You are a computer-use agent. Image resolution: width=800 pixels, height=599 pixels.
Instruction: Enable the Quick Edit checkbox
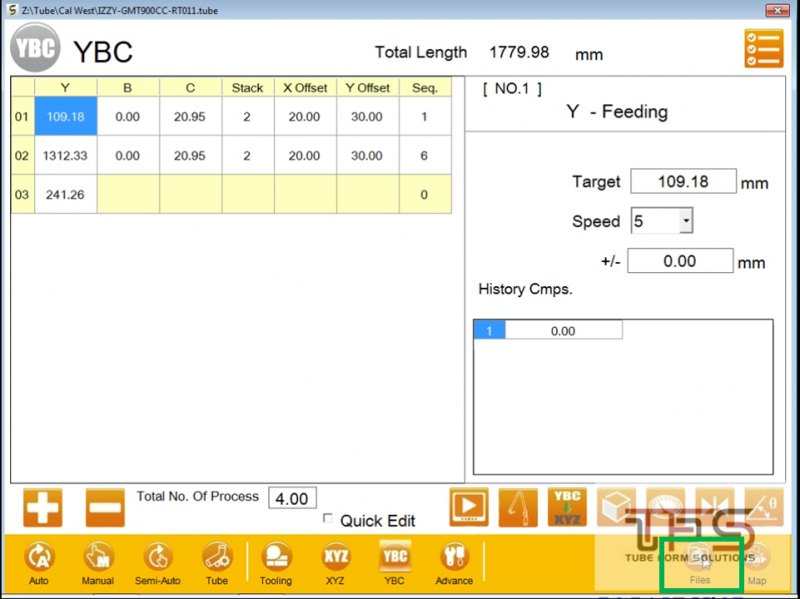328,518
